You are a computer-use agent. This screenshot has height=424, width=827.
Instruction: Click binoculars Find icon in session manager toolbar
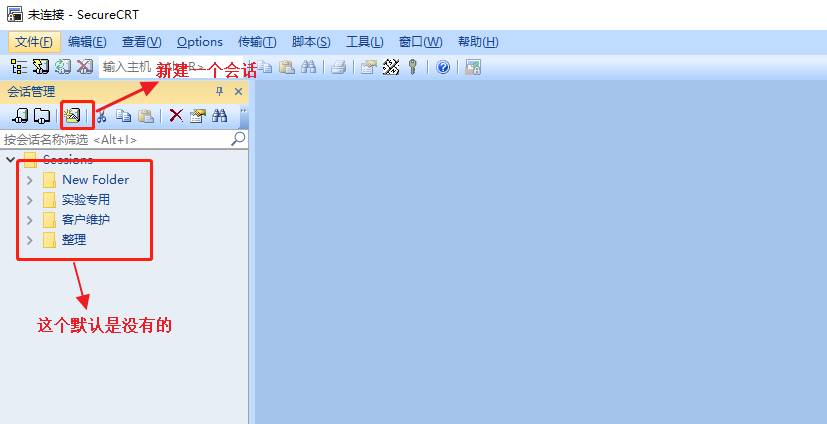tap(219, 115)
